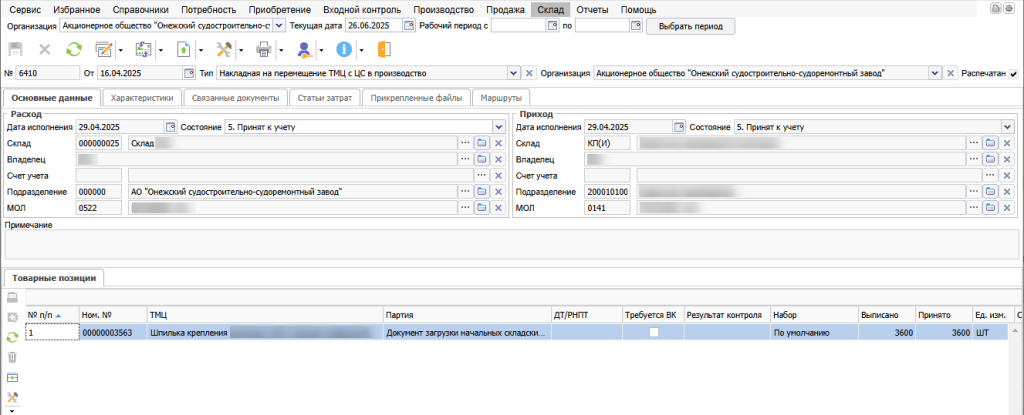
Task: Open folder icon for Расход МОЛ row
Action: click(x=482, y=208)
